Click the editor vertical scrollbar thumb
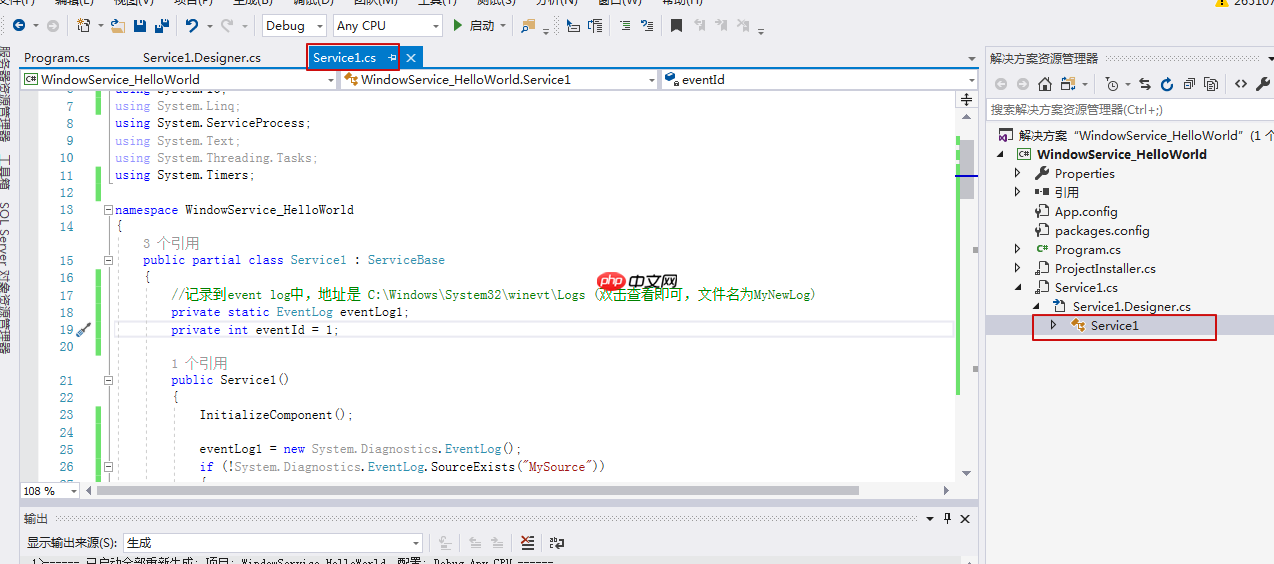 967,170
